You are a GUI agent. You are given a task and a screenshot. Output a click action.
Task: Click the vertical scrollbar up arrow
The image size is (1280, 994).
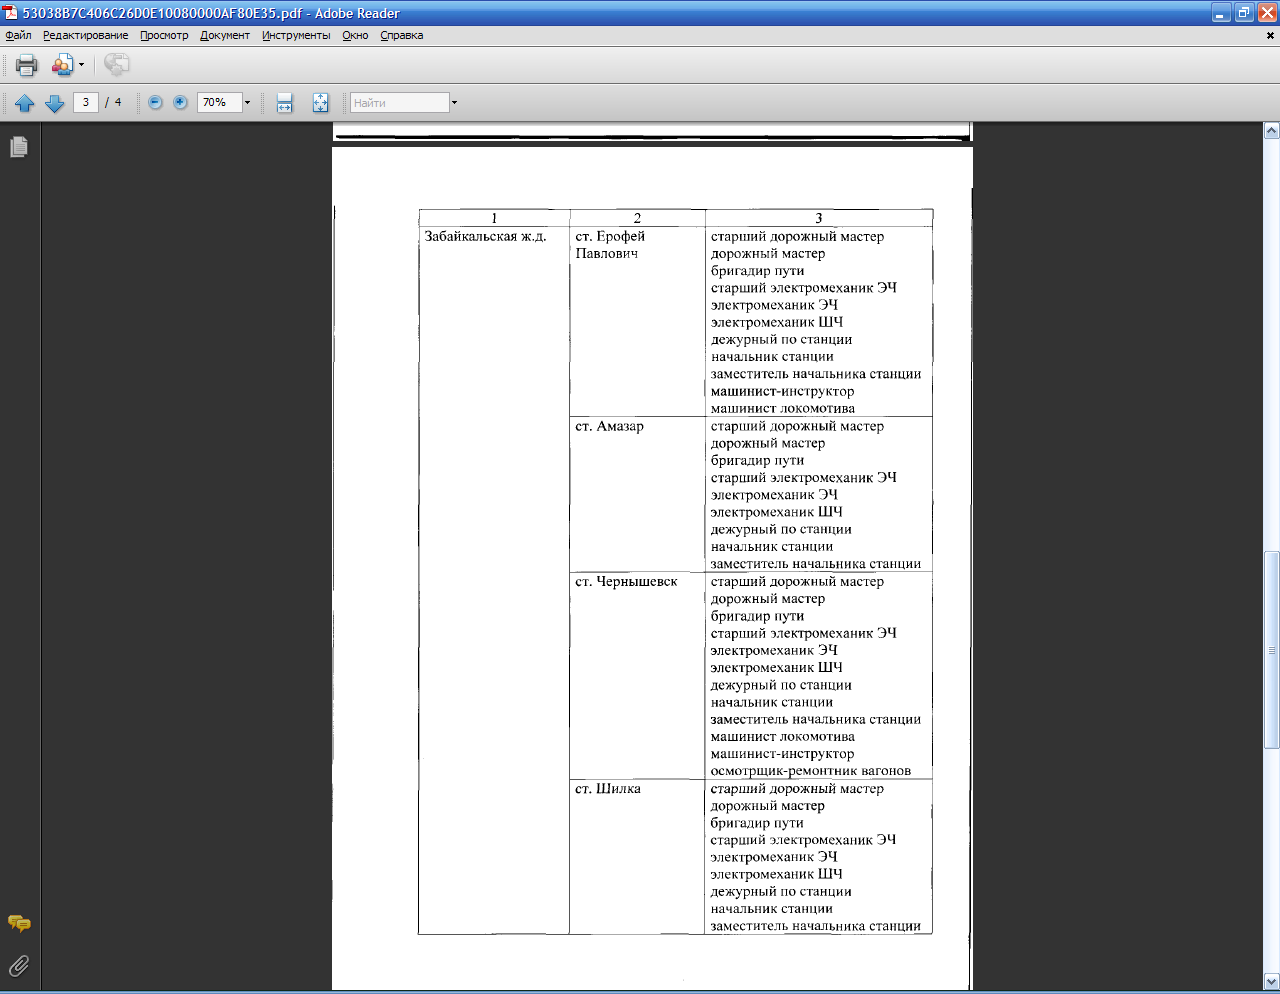click(x=1272, y=131)
